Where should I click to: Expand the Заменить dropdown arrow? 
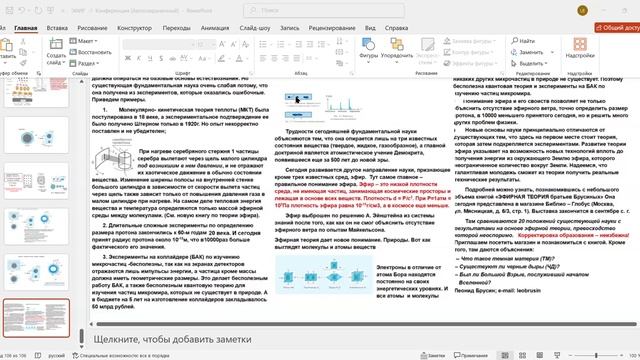[552, 52]
